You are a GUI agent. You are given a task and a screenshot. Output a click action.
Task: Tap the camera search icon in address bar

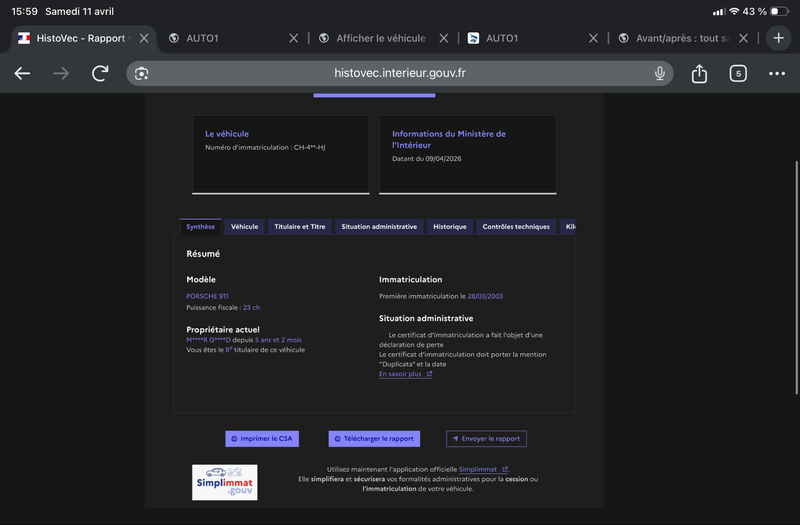(x=141, y=73)
